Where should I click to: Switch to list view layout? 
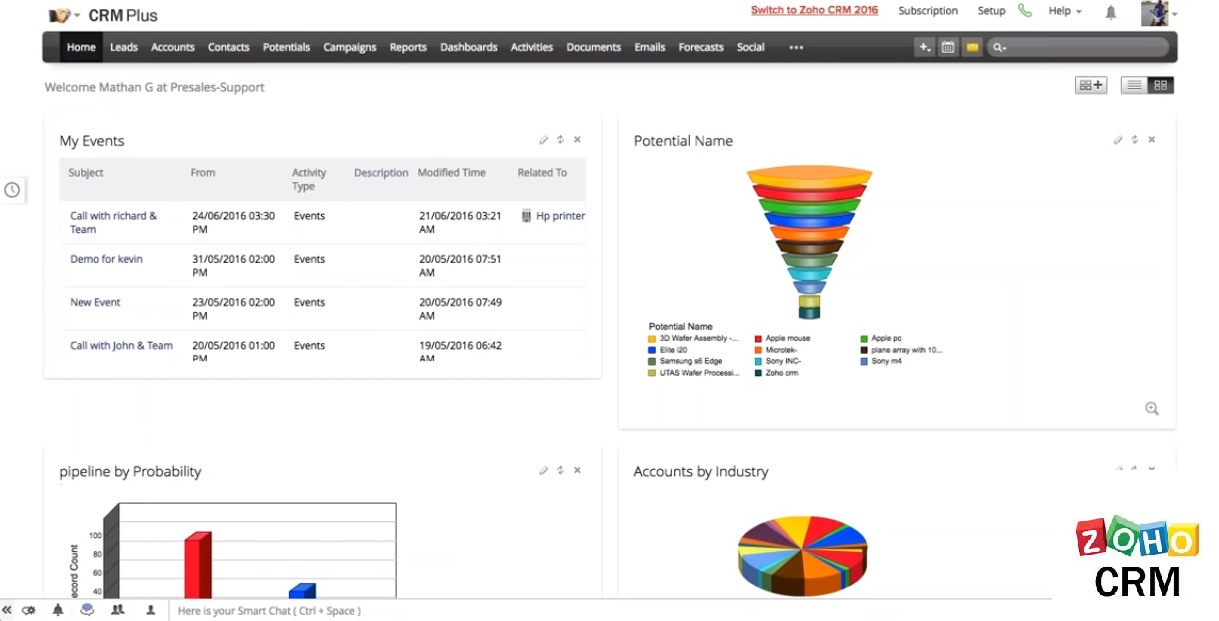pos(1134,85)
